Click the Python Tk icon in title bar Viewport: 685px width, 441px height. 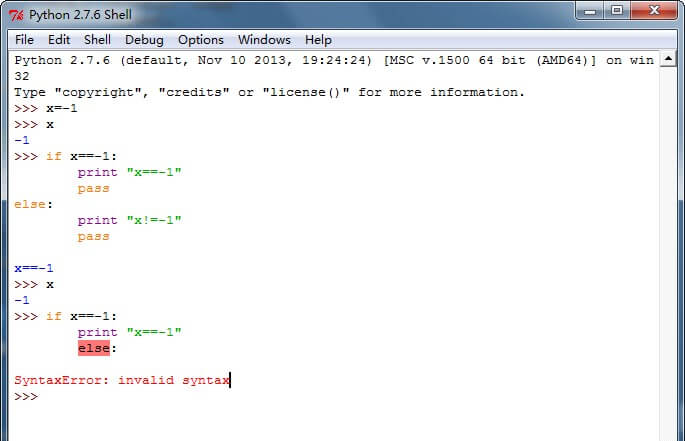[16, 15]
